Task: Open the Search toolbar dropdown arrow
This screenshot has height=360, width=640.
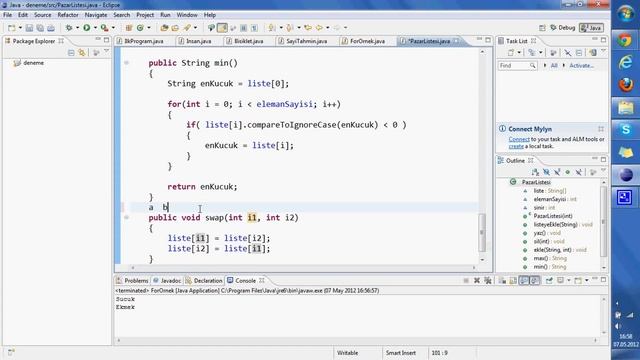Action: click(x=195, y=28)
